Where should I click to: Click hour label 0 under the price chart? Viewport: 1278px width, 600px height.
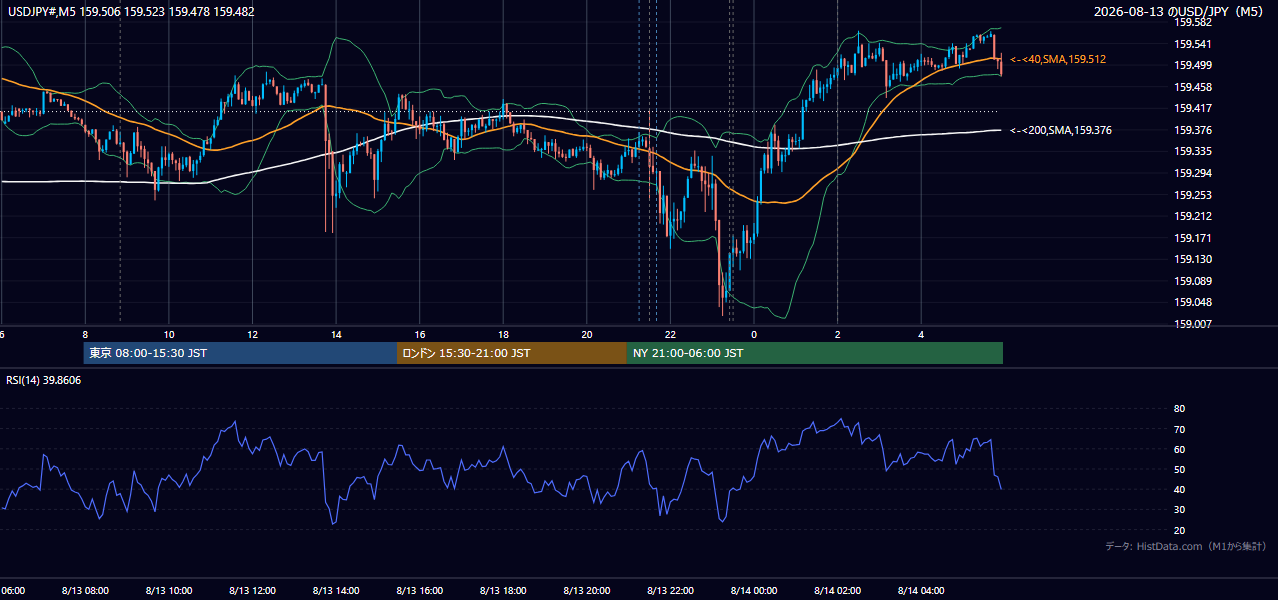755,335
